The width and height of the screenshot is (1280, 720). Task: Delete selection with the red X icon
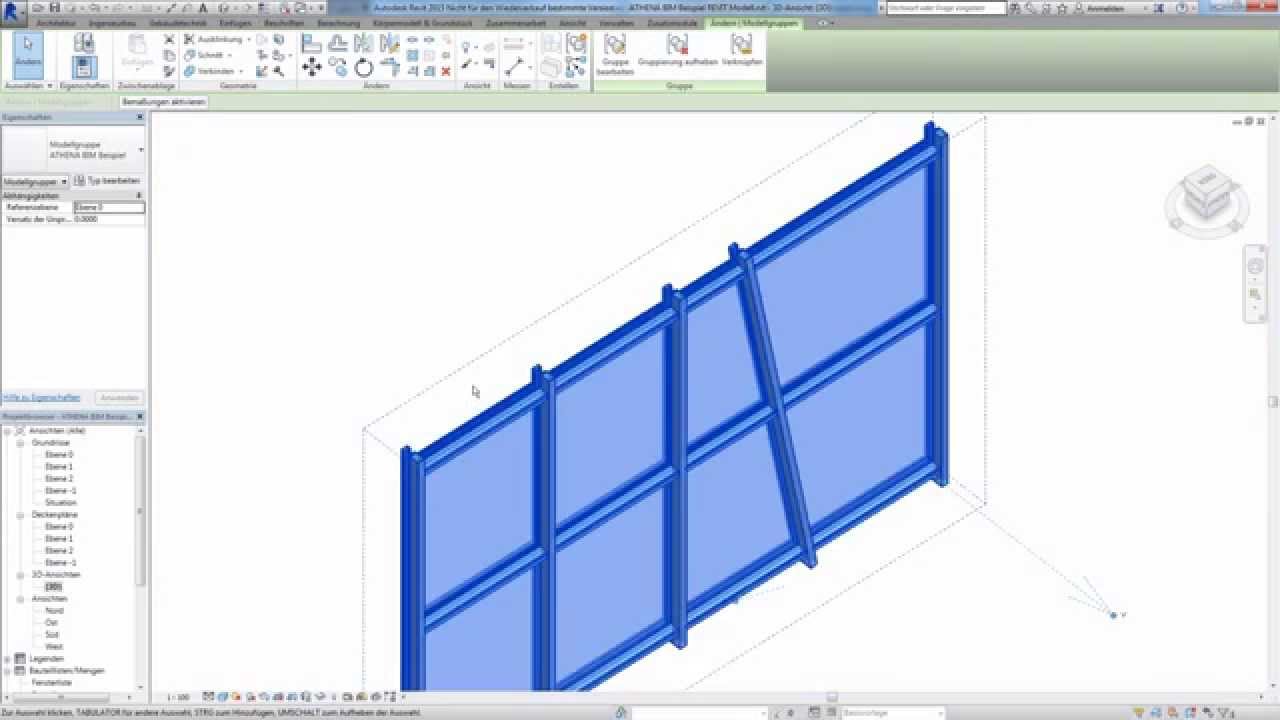coord(446,71)
